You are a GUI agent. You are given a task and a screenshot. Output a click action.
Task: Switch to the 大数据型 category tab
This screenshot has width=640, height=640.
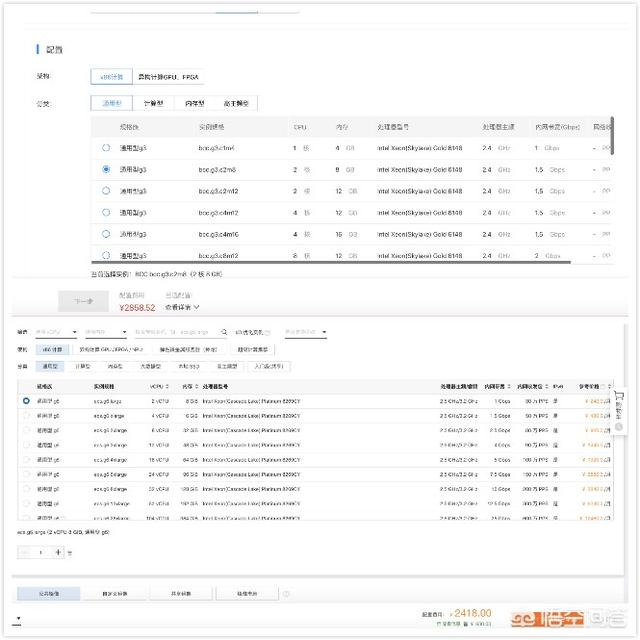[151, 367]
